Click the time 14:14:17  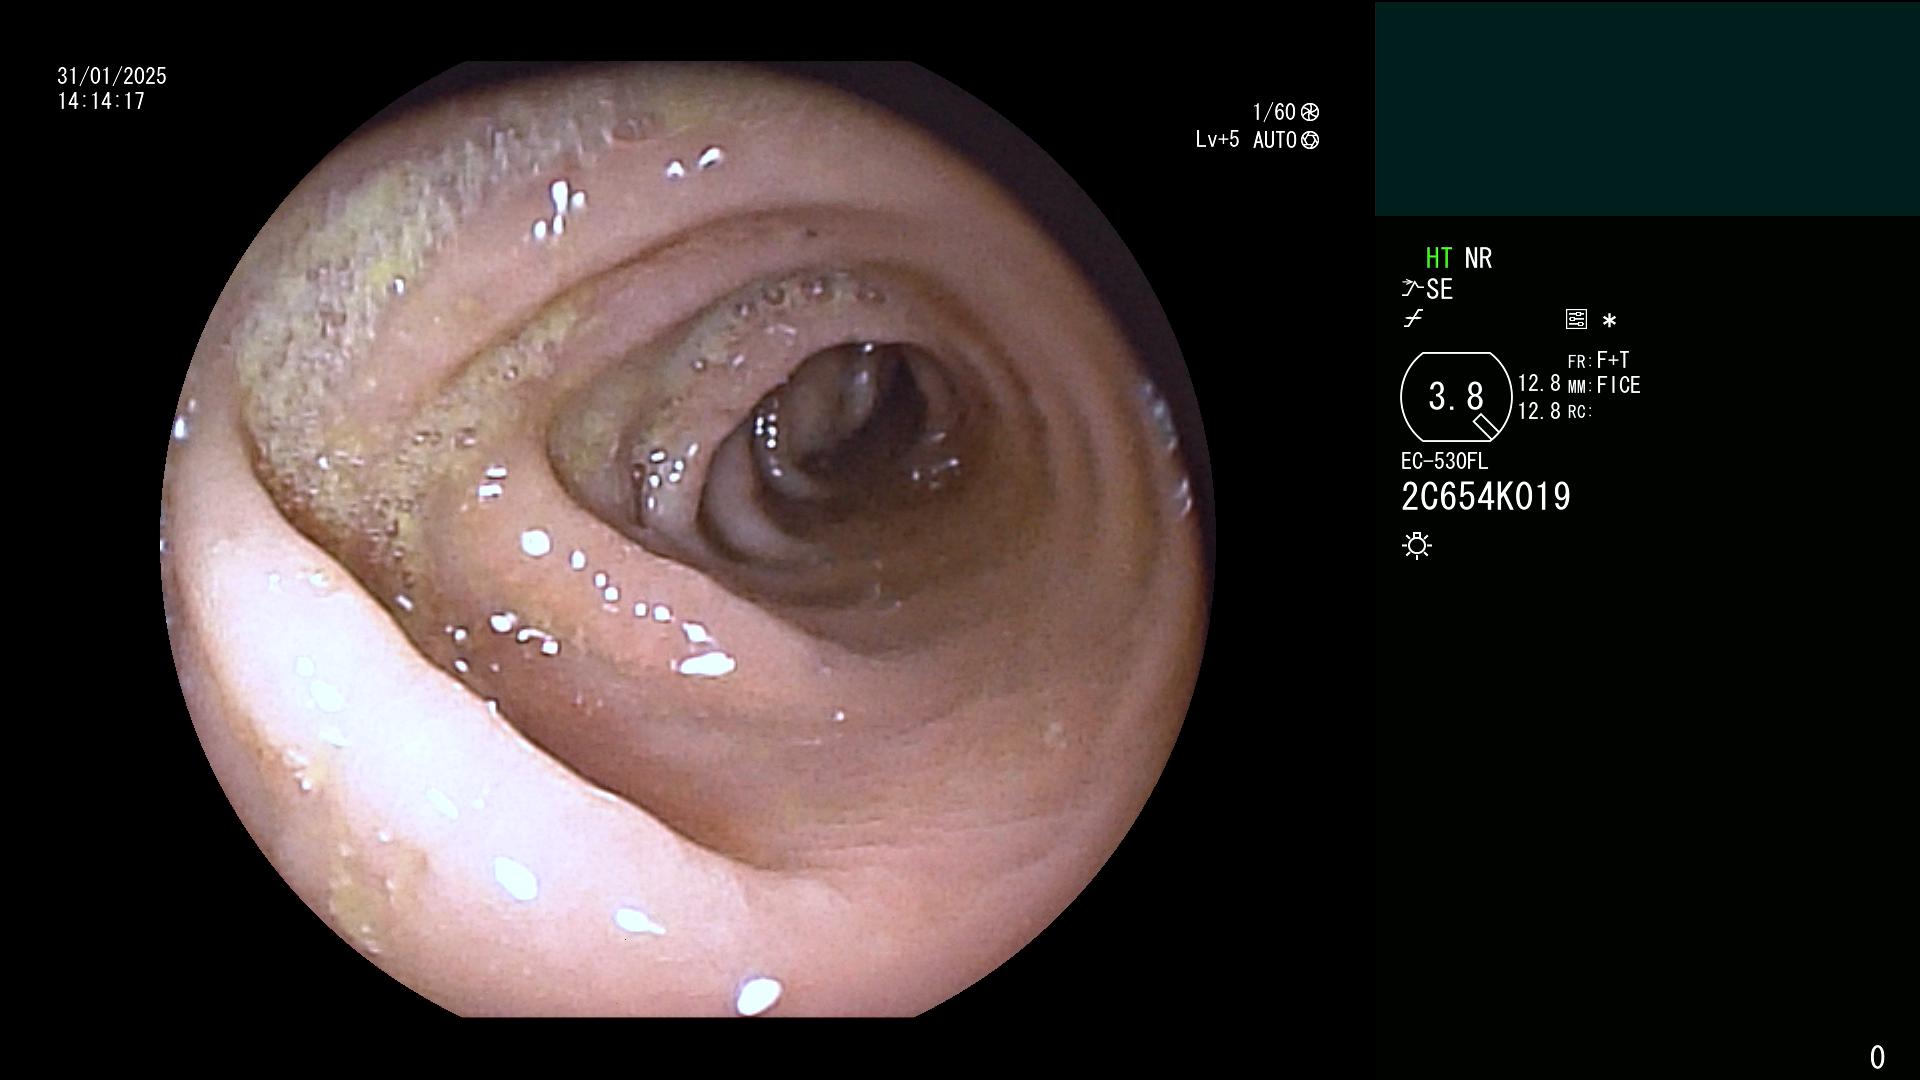101,101
